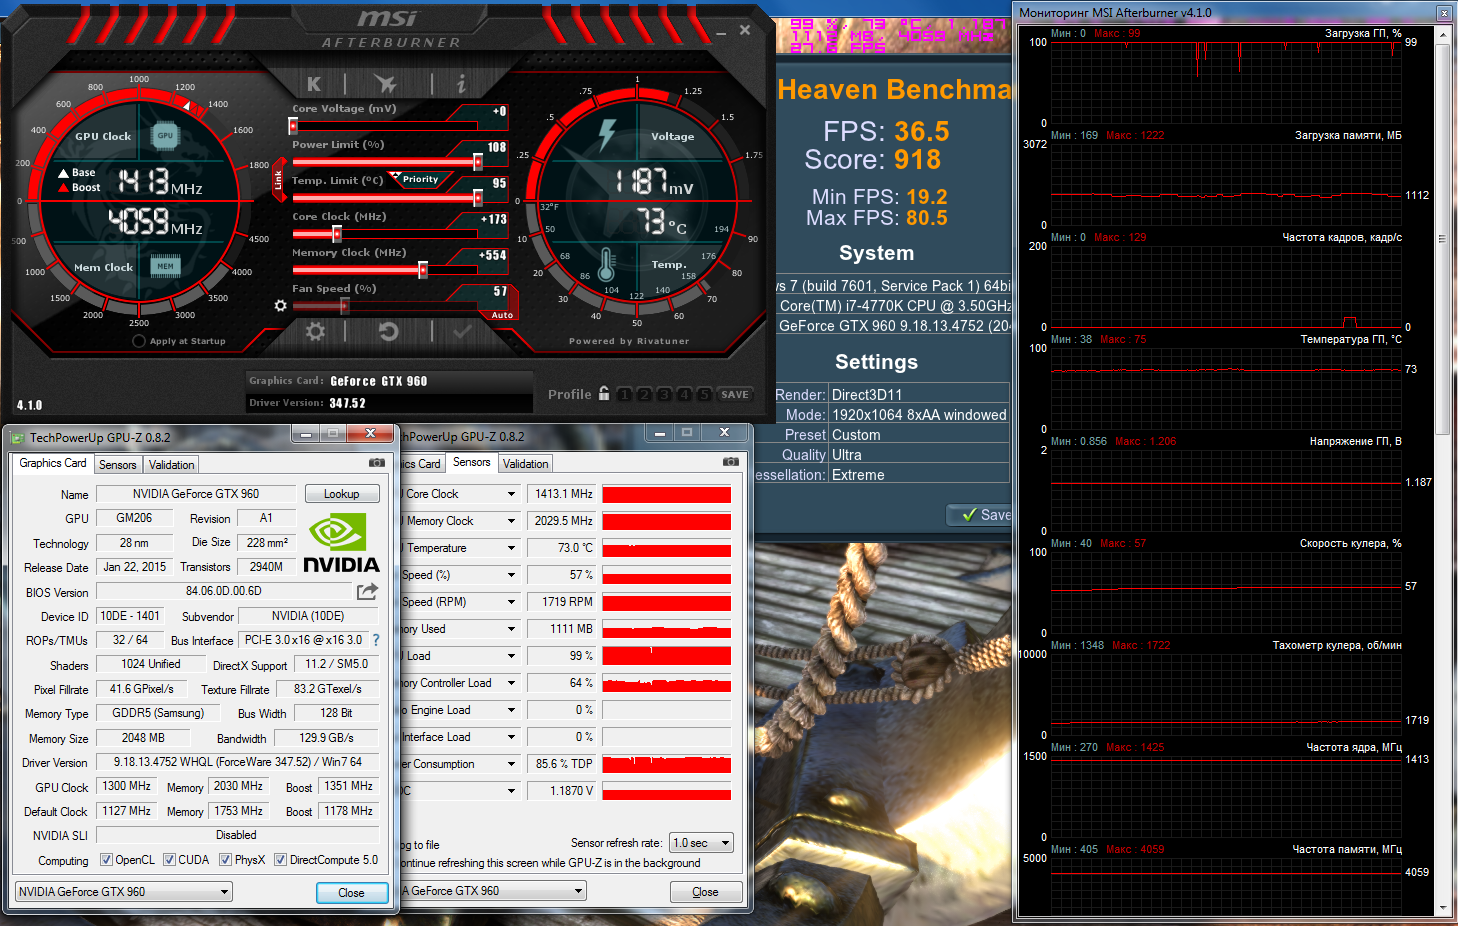1458x926 pixels.
Task: Open the Temperature sensor dropdown arrow
Action: (511, 548)
